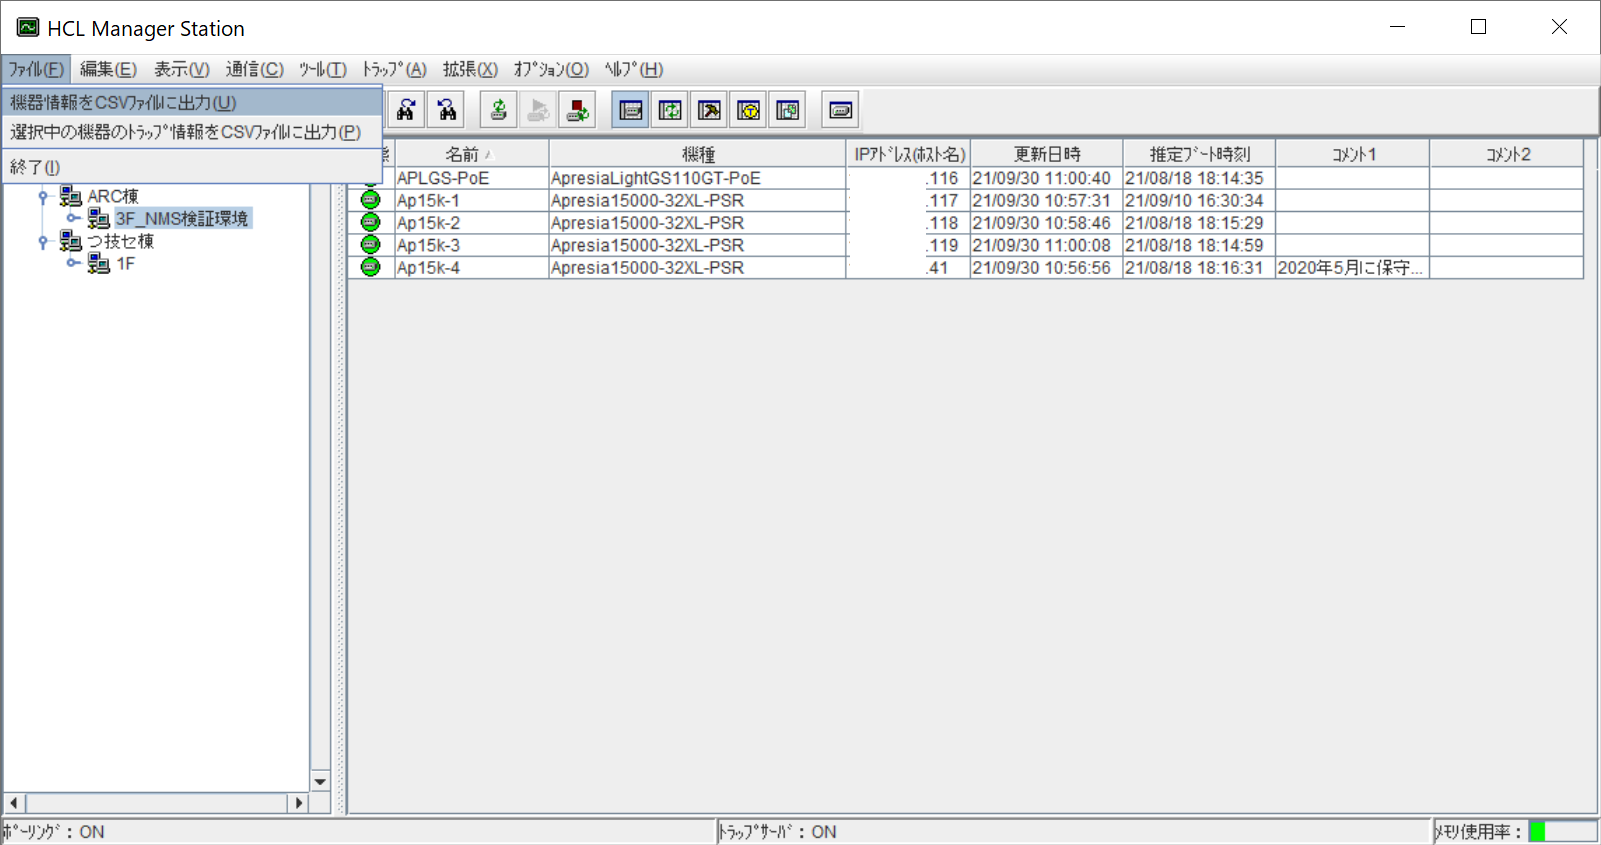Open the ツール(T) menu
Viewport: 1601px width, 845px height.
323,69
